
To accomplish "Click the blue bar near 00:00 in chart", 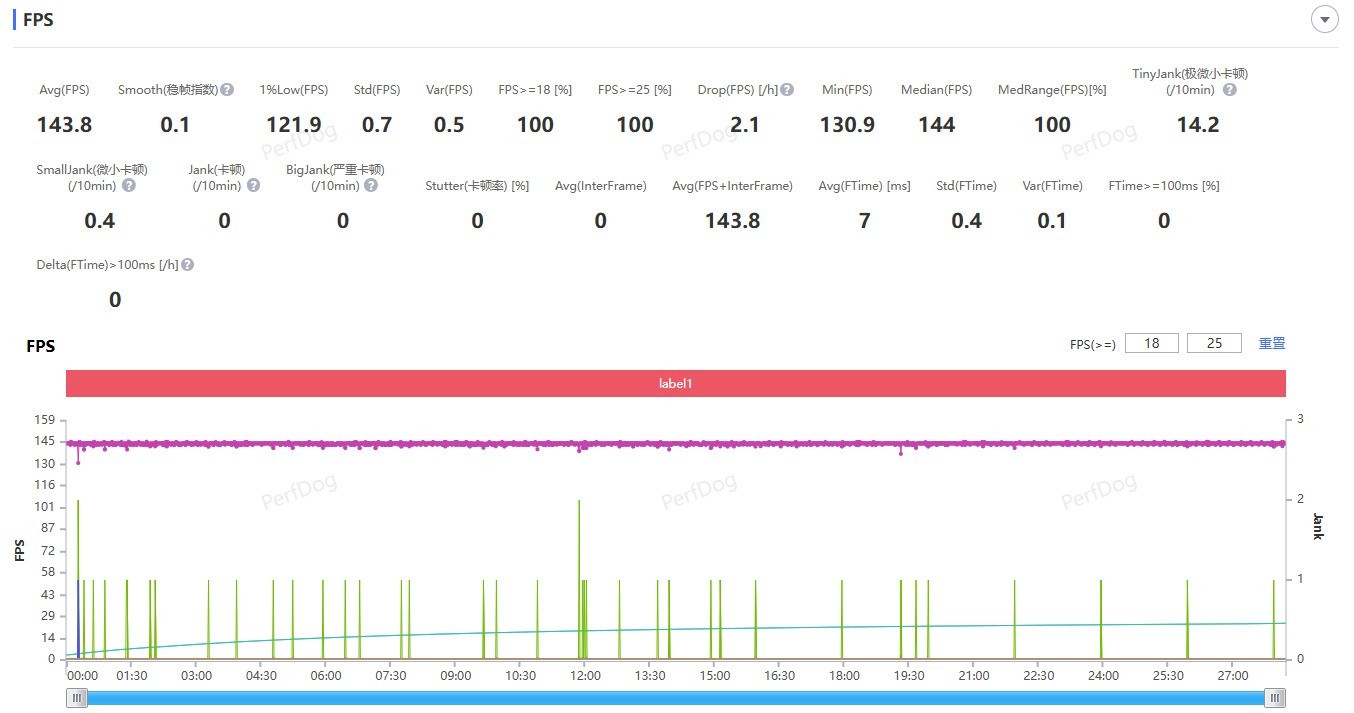I will pyautogui.click(x=78, y=620).
